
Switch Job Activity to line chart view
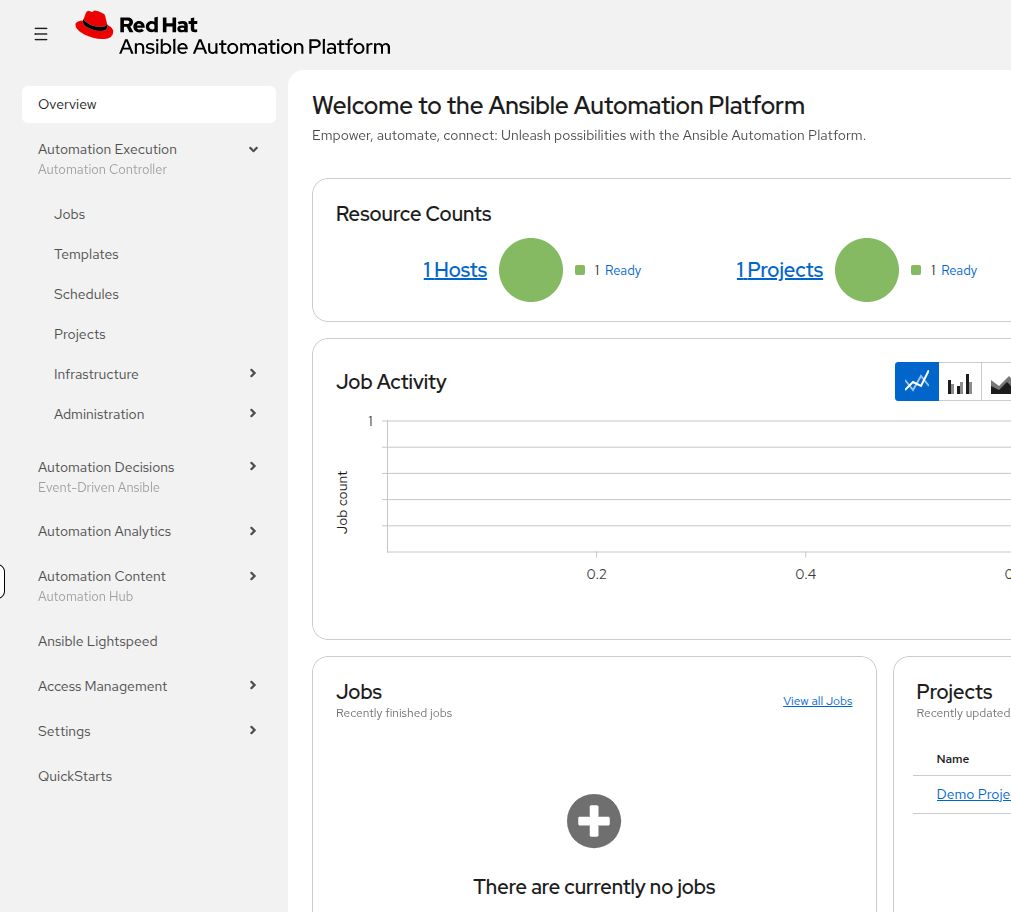pyautogui.click(x=916, y=382)
